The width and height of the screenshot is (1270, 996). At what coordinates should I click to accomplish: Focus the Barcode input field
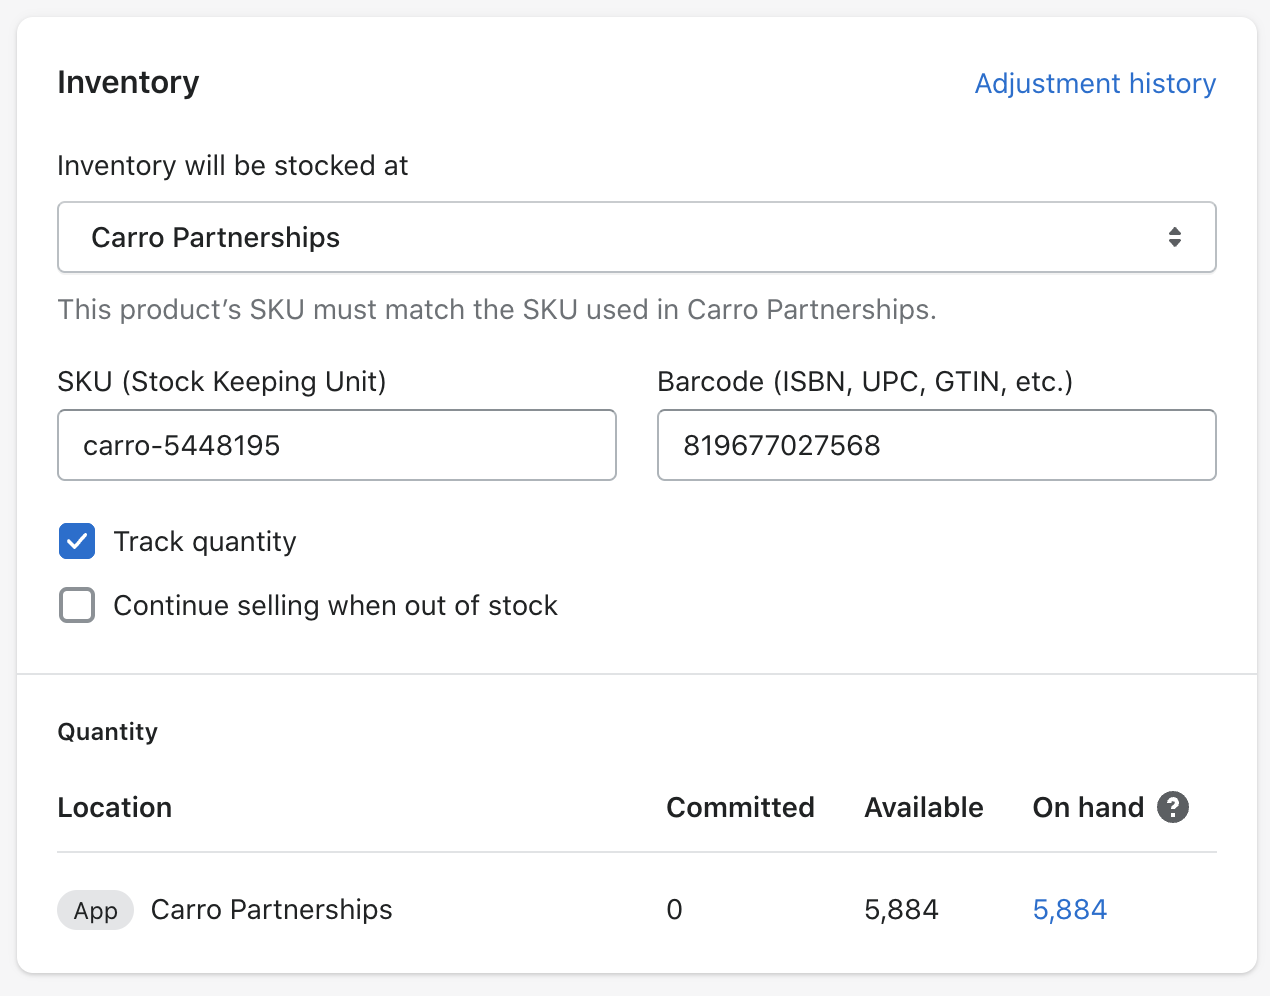click(936, 445)
